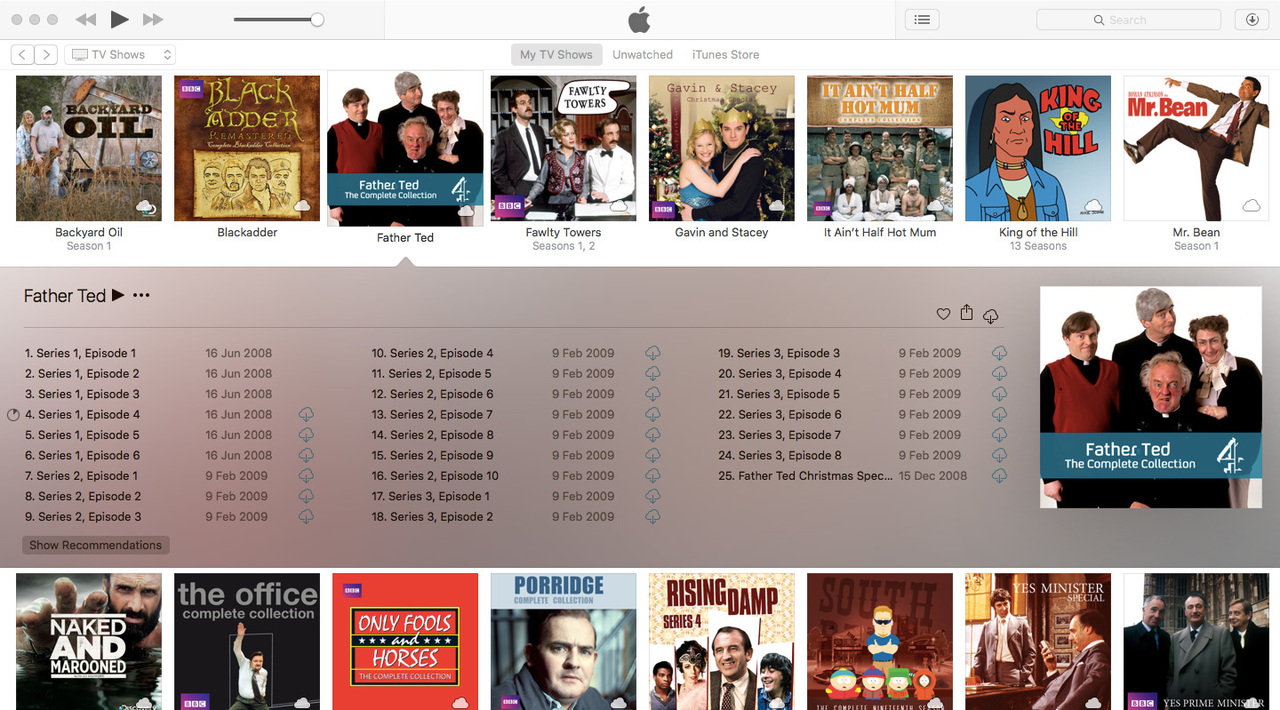Download Series 3, Episode 3 from cloud
Image resolution: width=1280 pixels, height=710 pixels.
(x=999, y=353)
